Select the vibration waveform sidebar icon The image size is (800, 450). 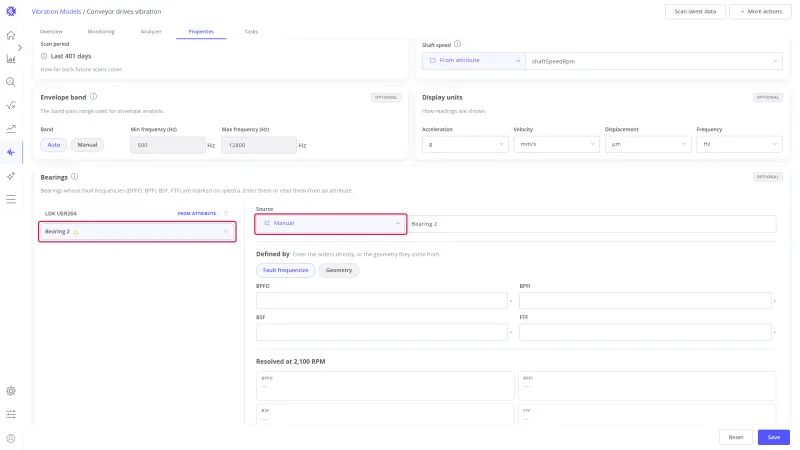point(11,152)
